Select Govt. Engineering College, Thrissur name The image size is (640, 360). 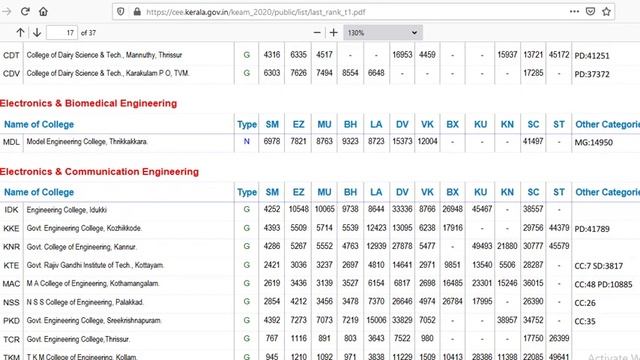pyautogui.click(x=78, y=339)
